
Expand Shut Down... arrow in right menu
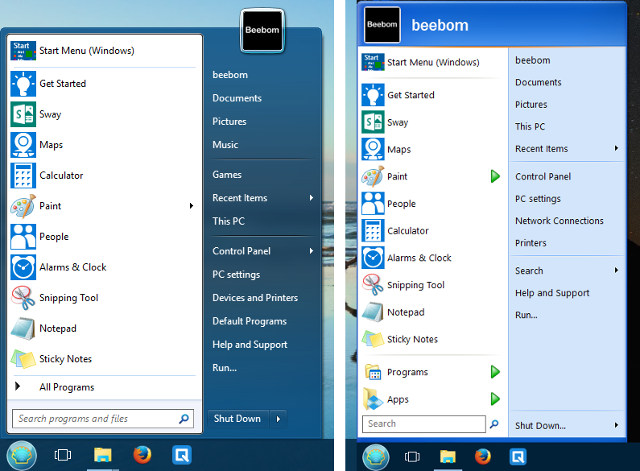(616, 425)
